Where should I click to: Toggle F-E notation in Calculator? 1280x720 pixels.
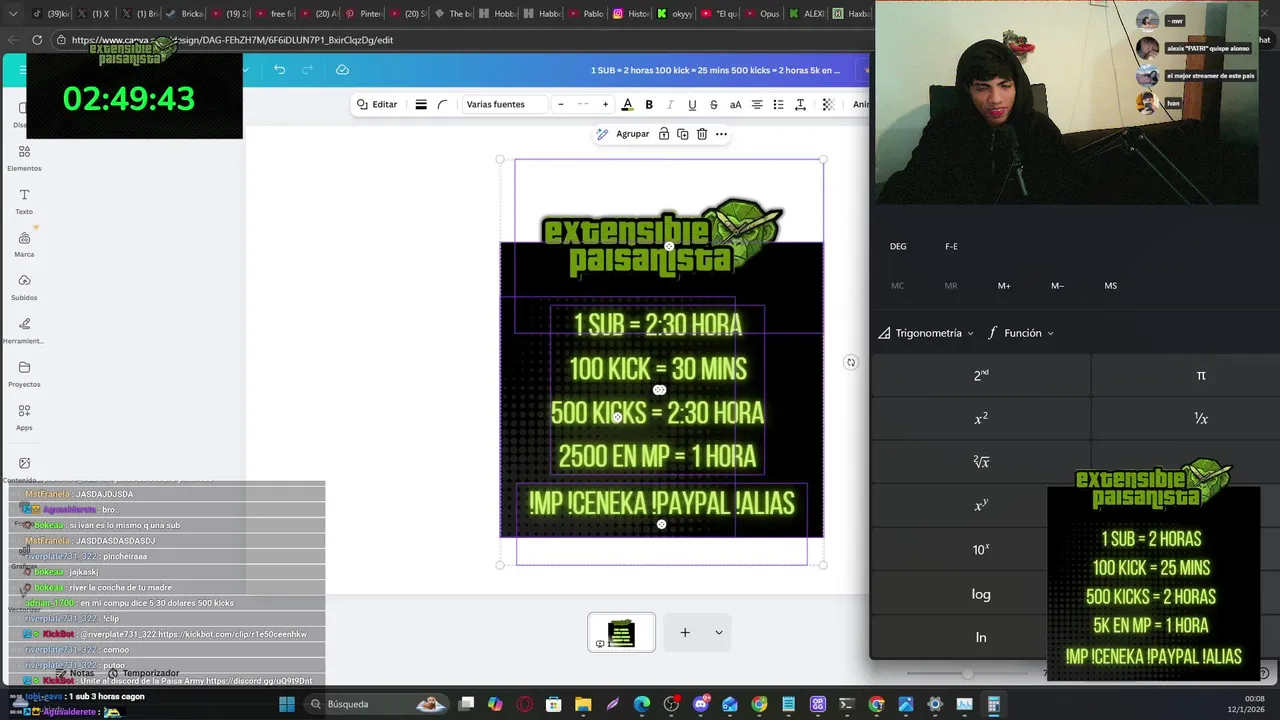click(951, 246)
